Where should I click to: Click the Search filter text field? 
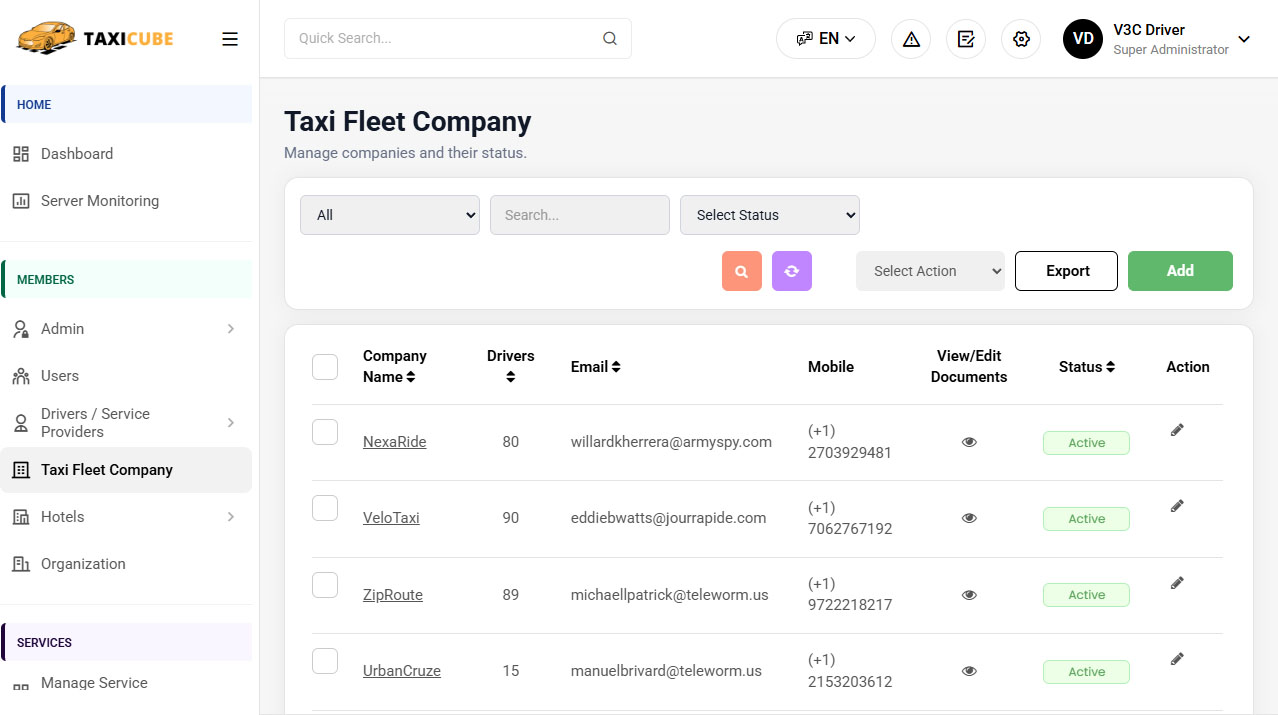[x=580, y=215]
